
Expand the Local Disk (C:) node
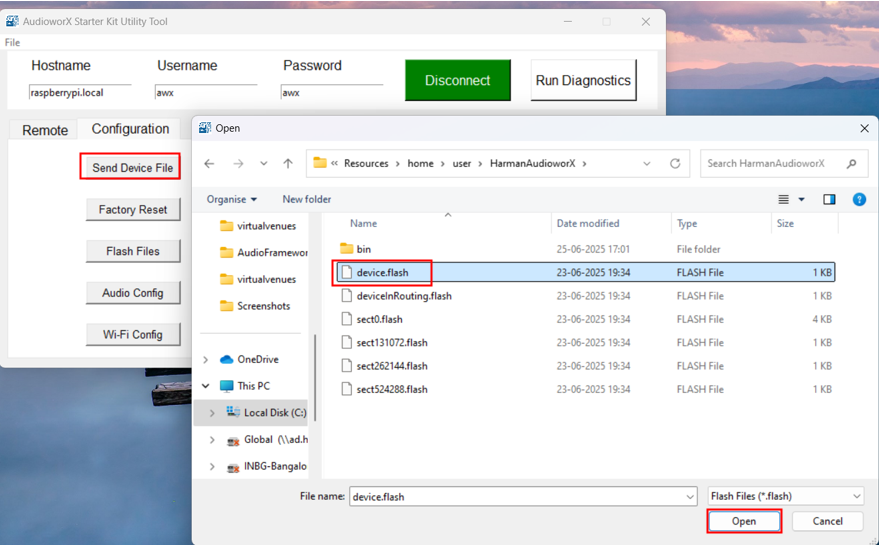(212, 413)
